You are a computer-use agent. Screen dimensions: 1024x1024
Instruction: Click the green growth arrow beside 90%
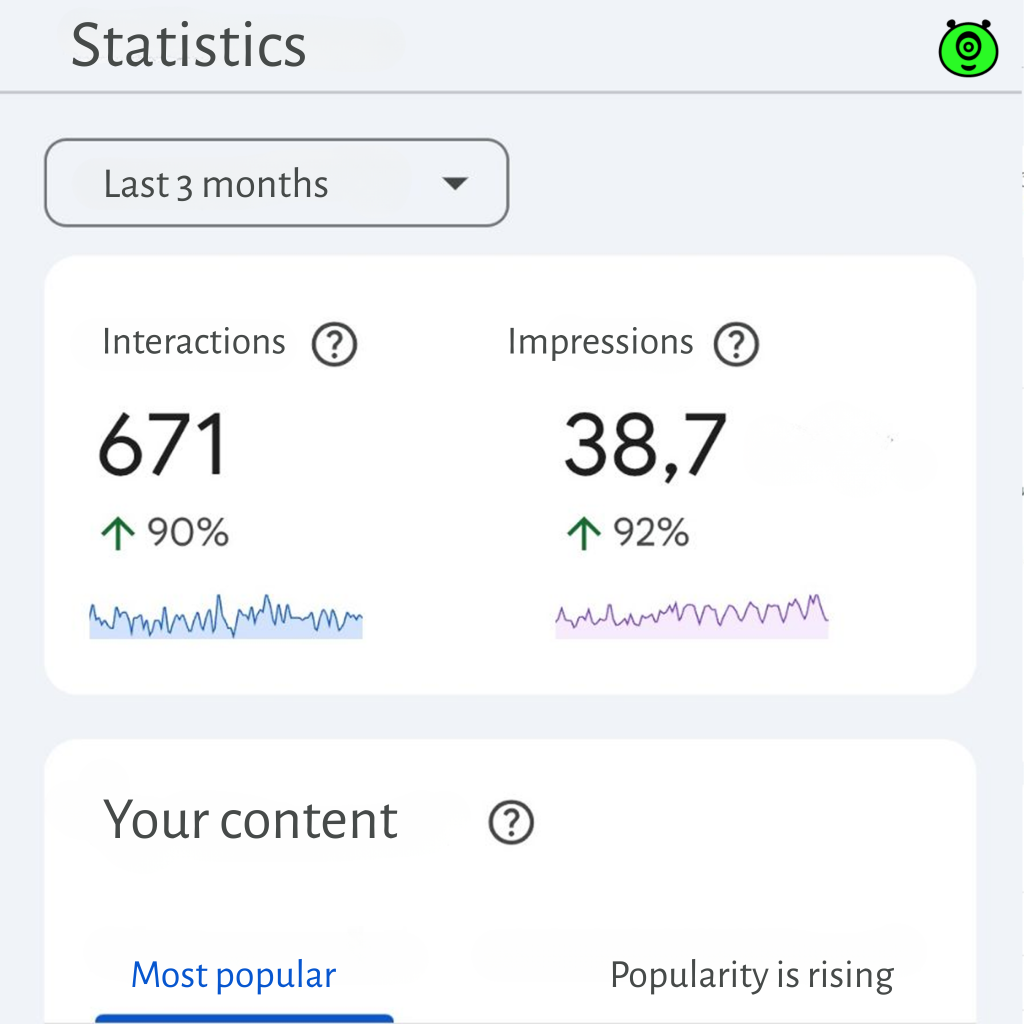pyautogui.click(x=115, y=532)
